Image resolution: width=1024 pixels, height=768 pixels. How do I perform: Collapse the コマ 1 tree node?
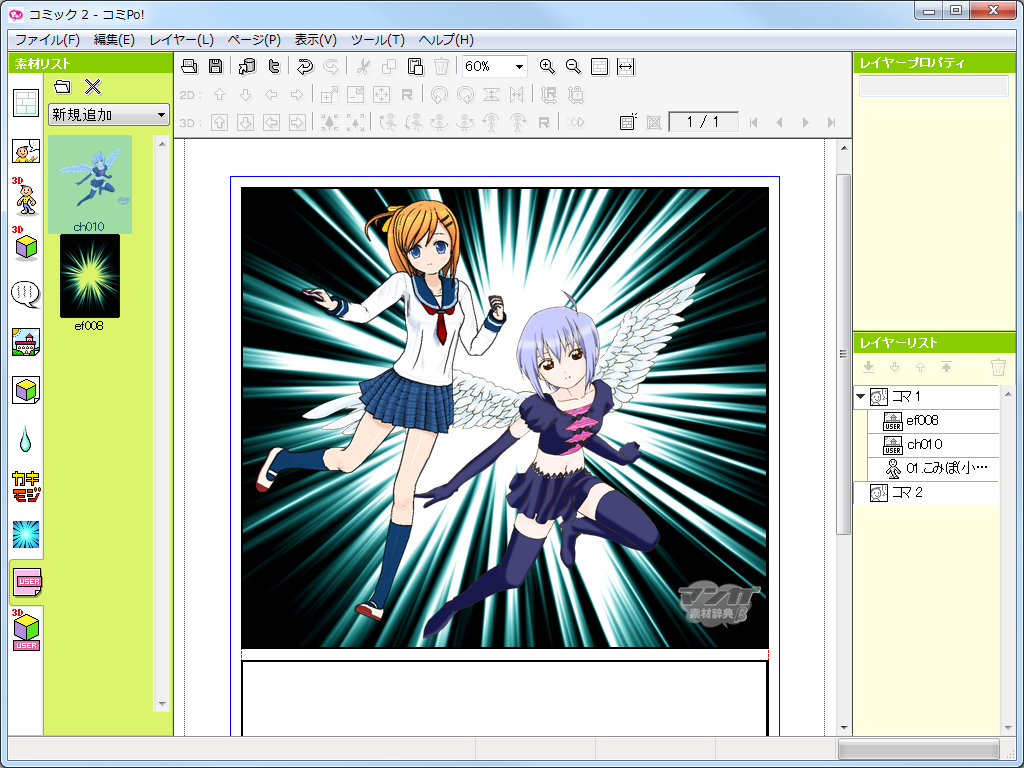click(861, 396)
